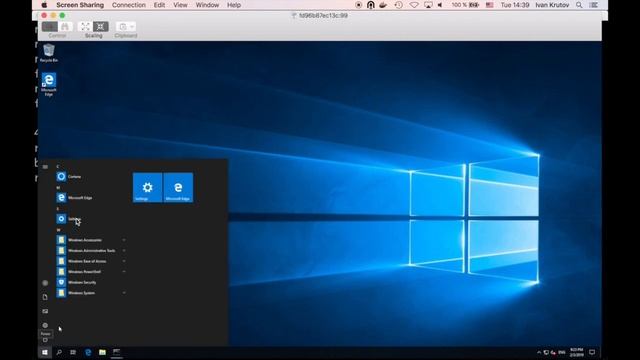This screenshot has height=360, width=640.
Task: Open Spotlight search magnifier
Action: point(579,5)
